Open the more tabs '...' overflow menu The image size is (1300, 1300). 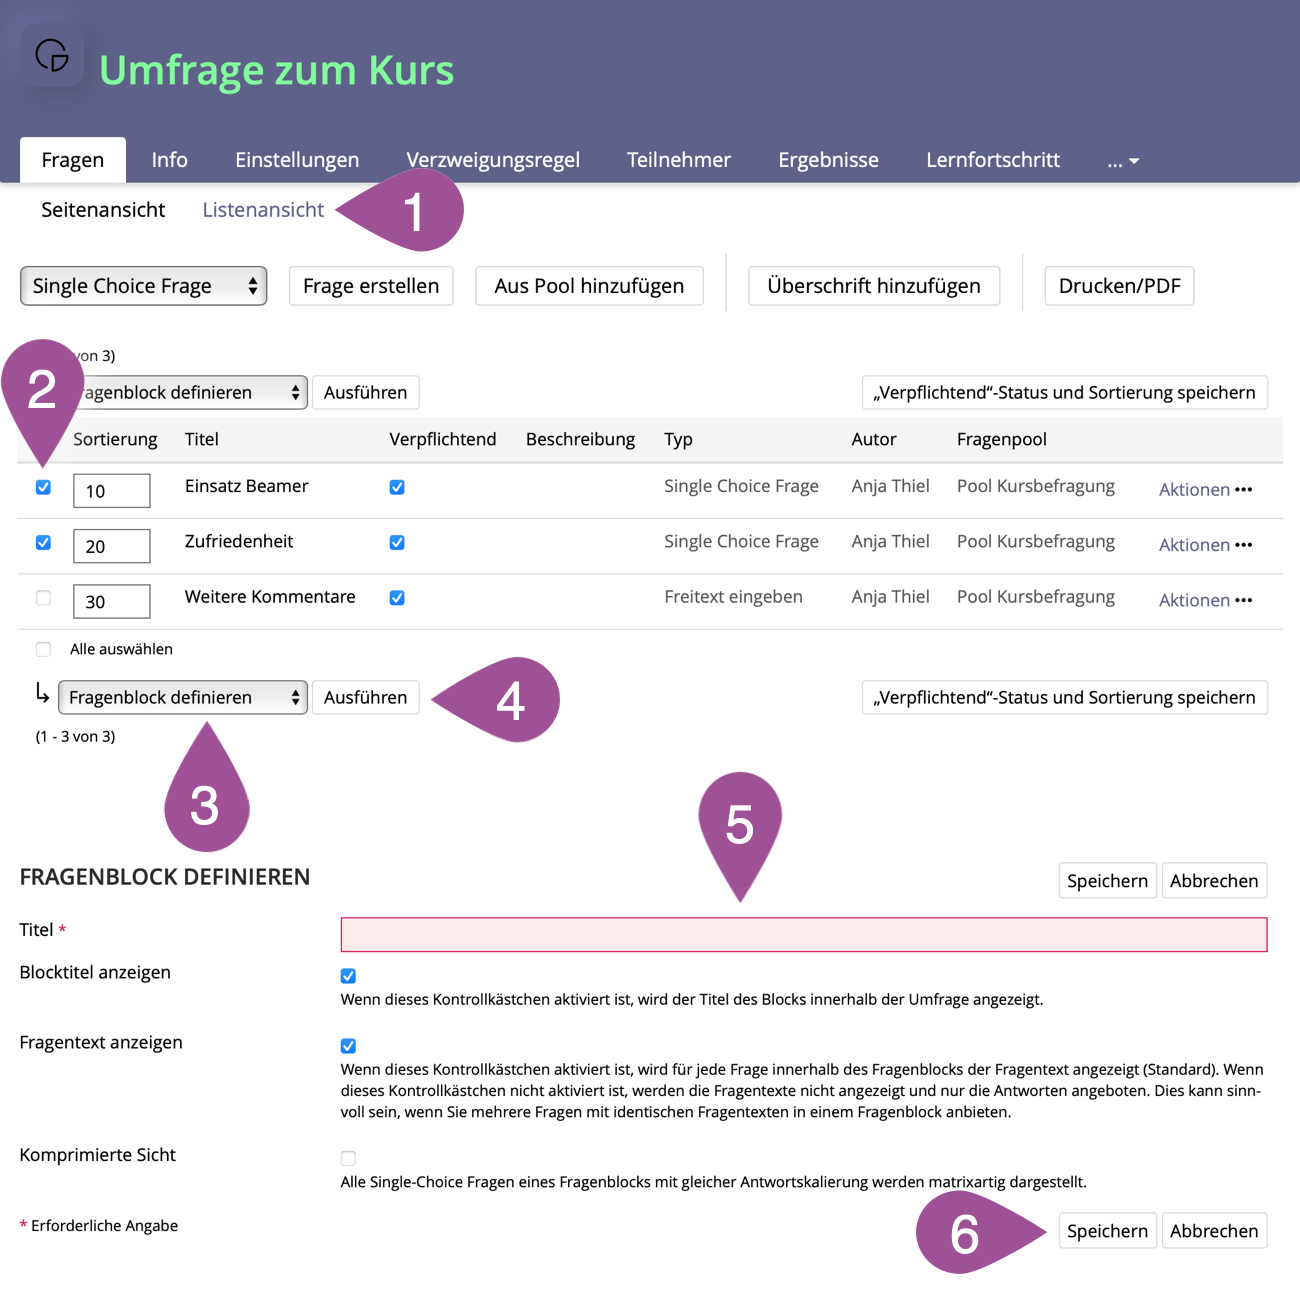(x=1122, y=161)
